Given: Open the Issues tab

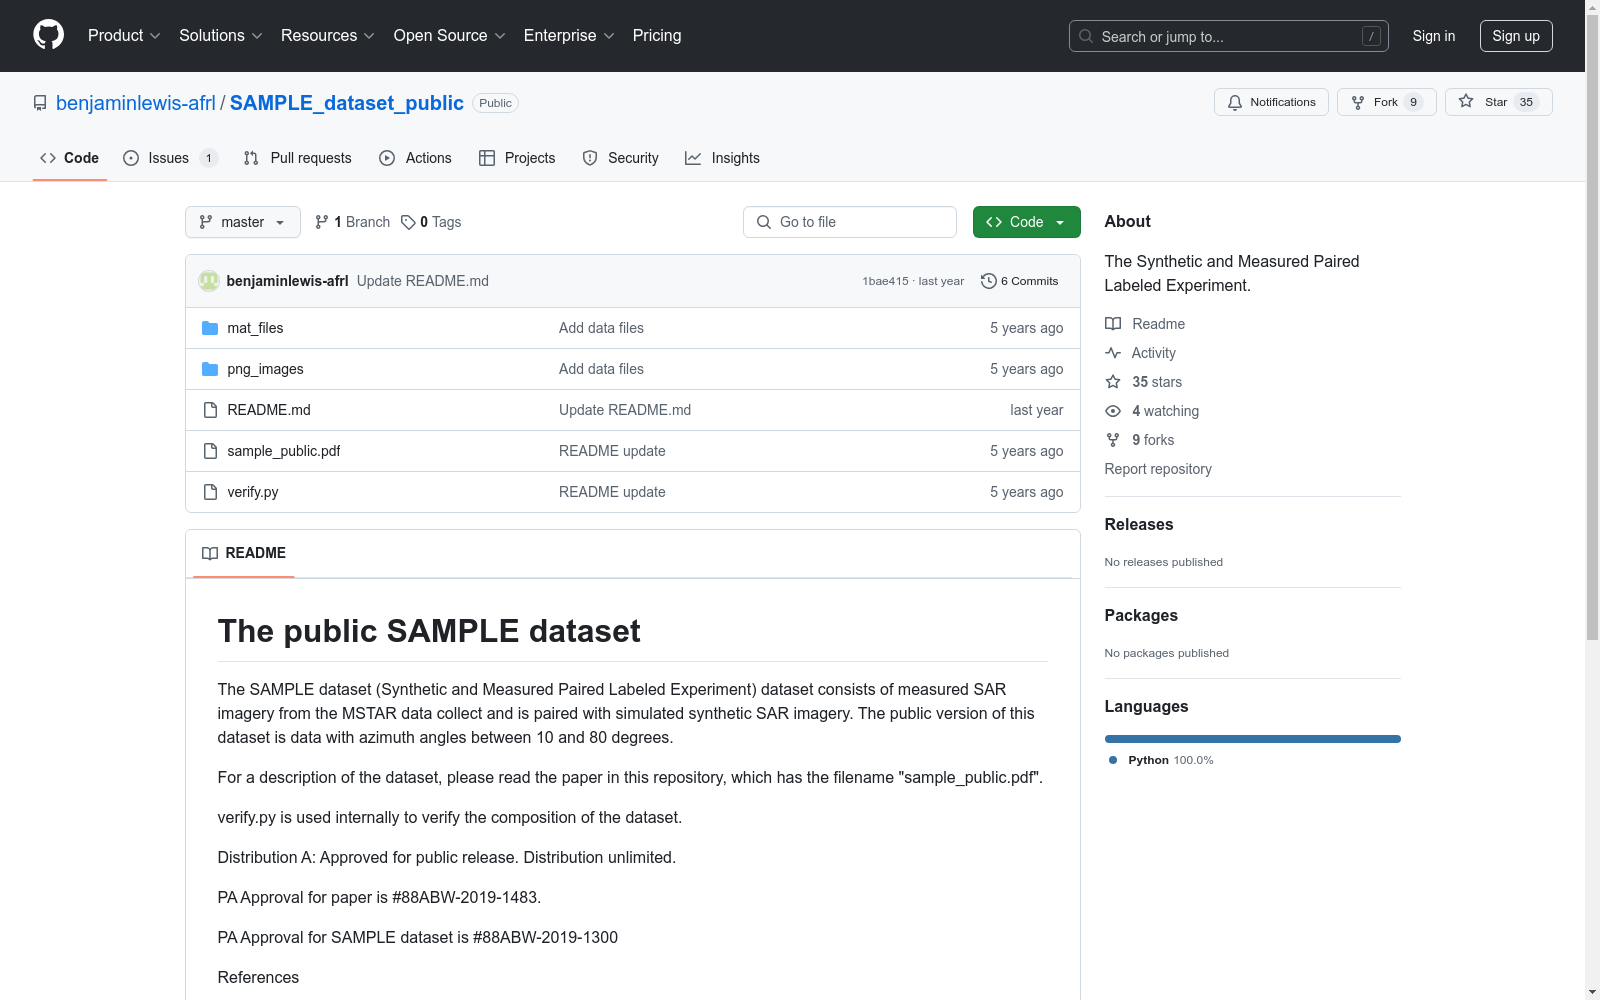Looking at the screenshot, I should coord(170,158).
